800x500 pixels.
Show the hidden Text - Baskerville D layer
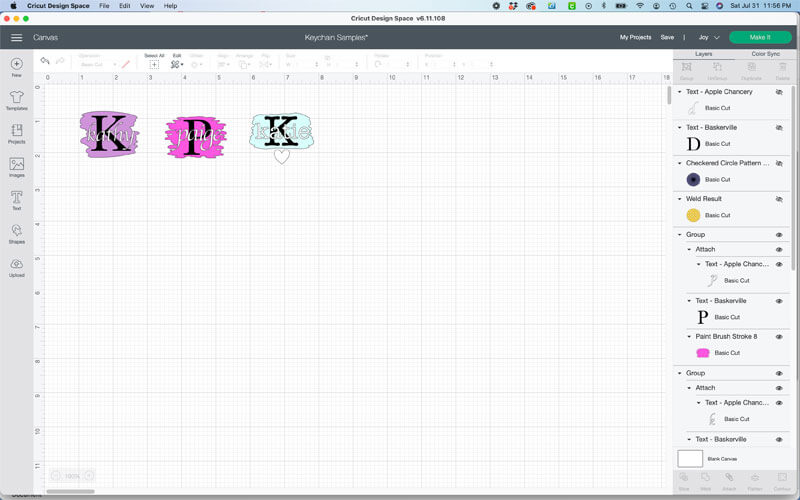click(779, 128)
